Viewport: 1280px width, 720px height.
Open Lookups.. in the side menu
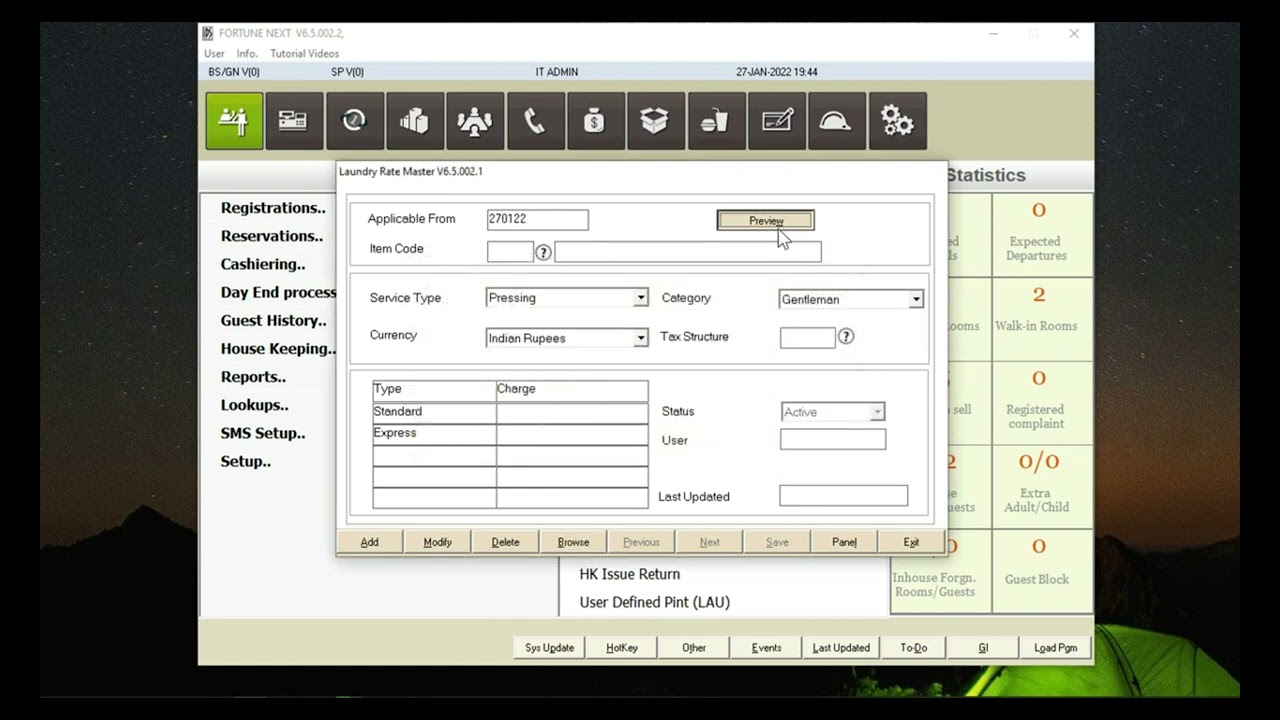coord(254,405)
